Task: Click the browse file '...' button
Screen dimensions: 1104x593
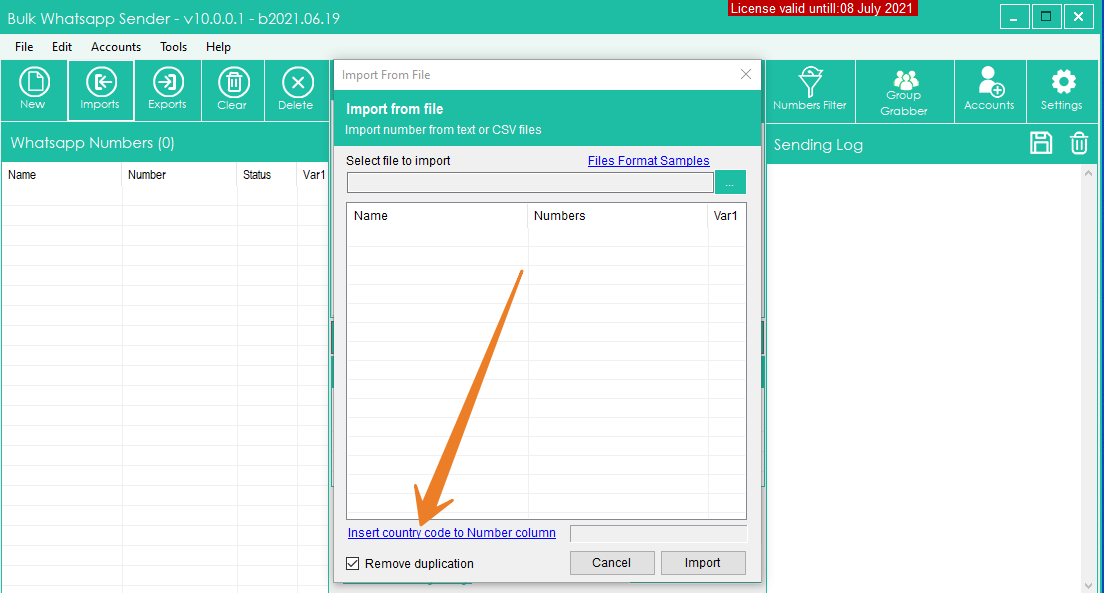Action: point(730,182)
